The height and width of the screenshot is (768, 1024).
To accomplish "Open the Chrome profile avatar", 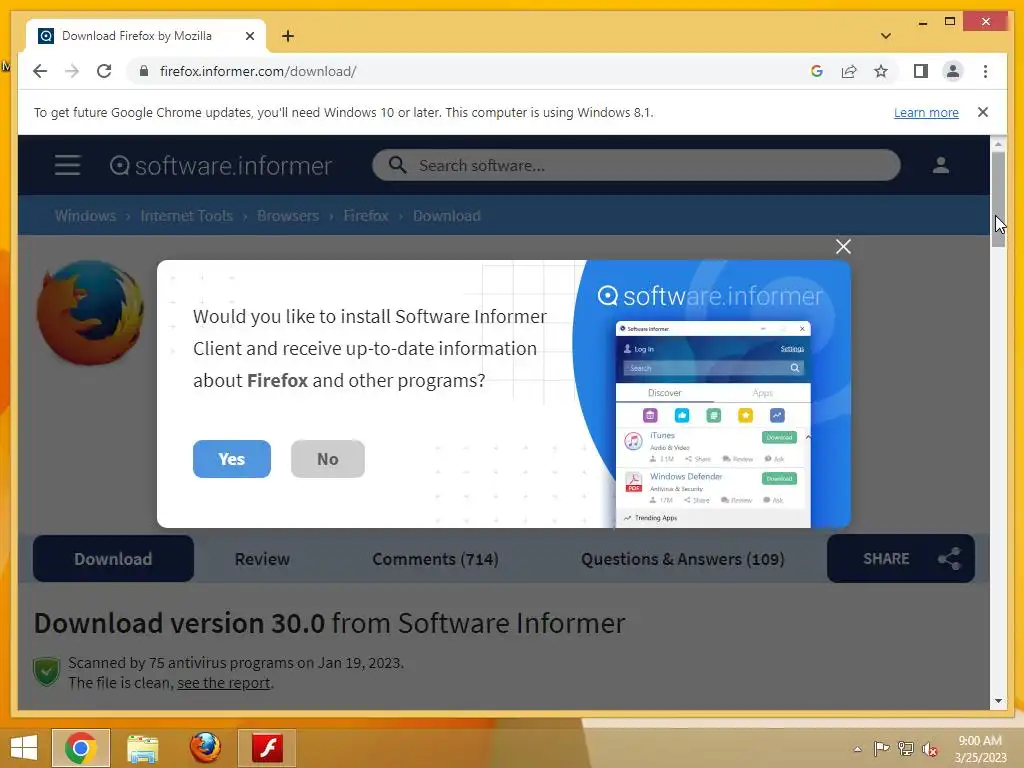I will 953,71.
